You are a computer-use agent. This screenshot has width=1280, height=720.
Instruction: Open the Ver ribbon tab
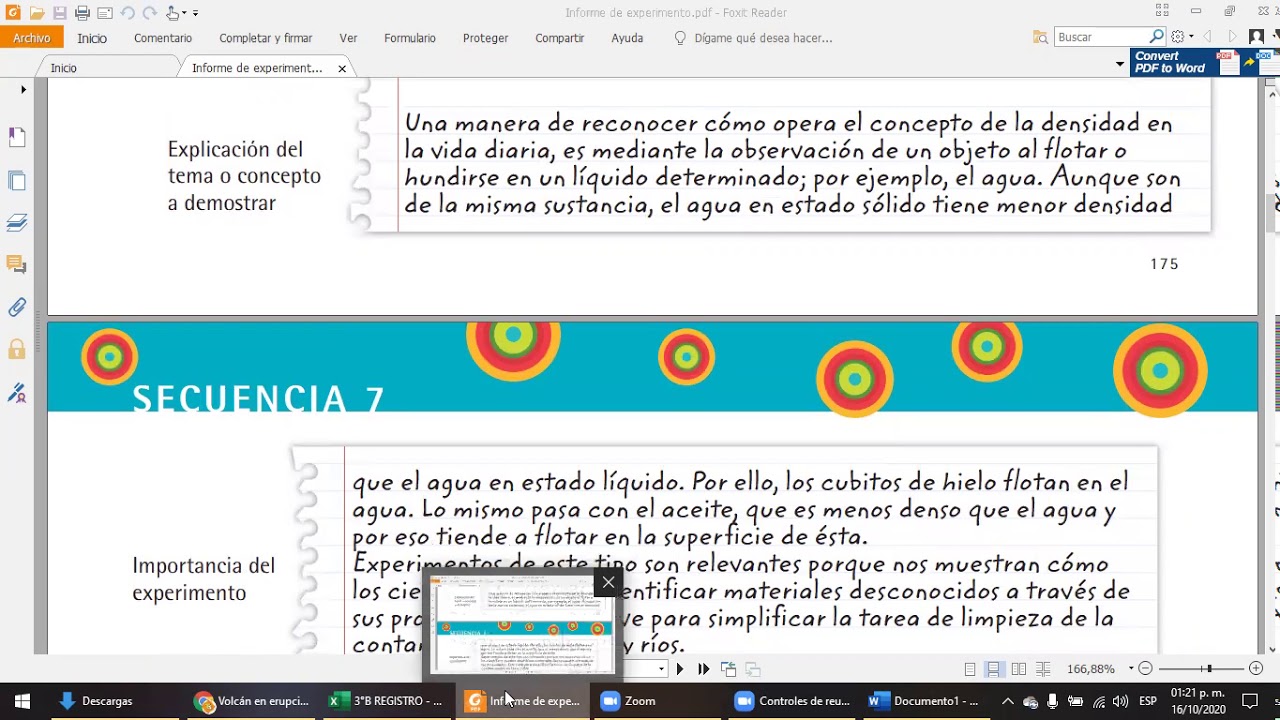click(x=348, y=38)
